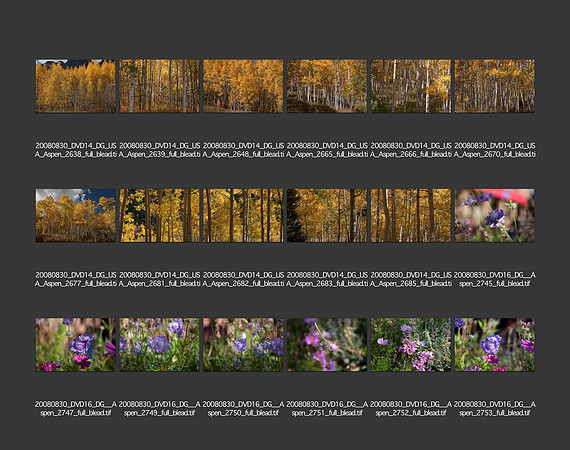Pick the spen_2753 flower thumbnail
Viewport: 570px width, 450px height.
coord(495,345)
